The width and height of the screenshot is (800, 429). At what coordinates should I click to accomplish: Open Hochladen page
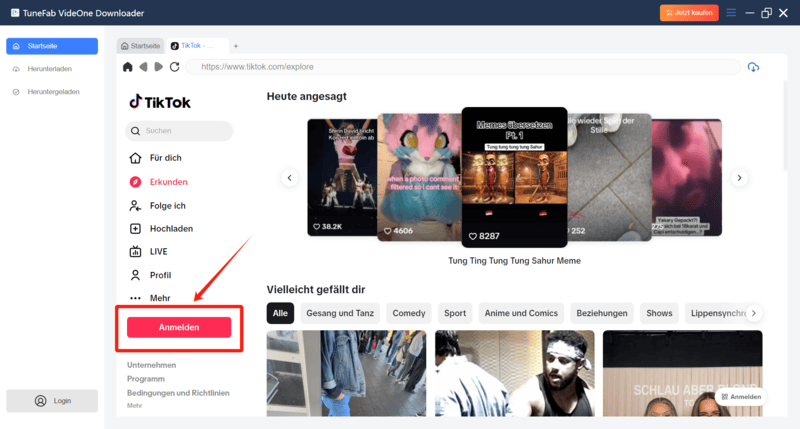(x=161, y=229)
